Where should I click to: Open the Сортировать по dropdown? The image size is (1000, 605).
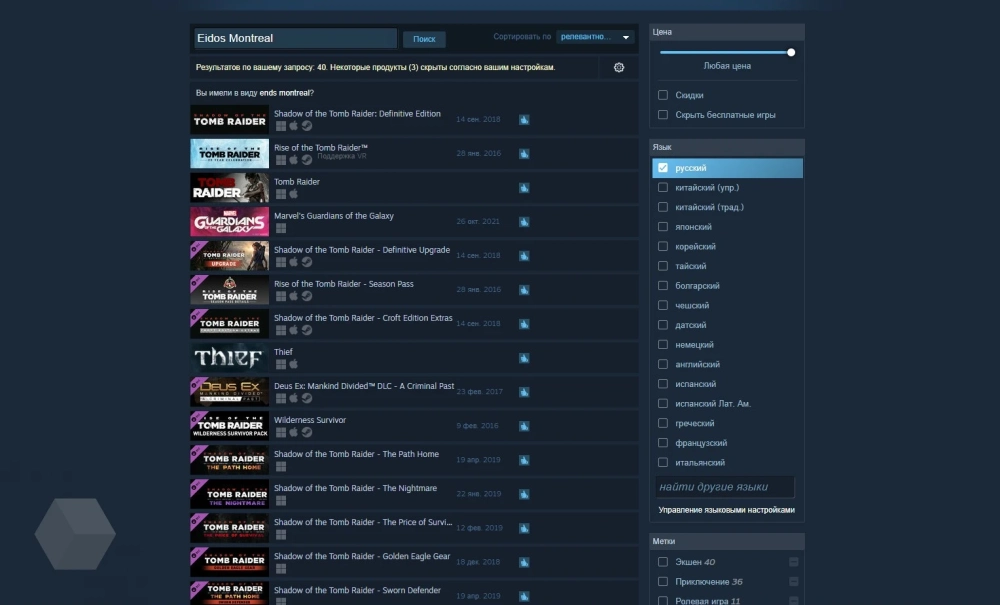tap(596, 37)
